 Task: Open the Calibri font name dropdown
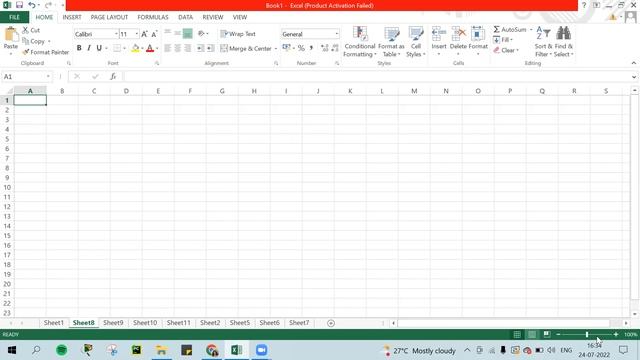116,34
